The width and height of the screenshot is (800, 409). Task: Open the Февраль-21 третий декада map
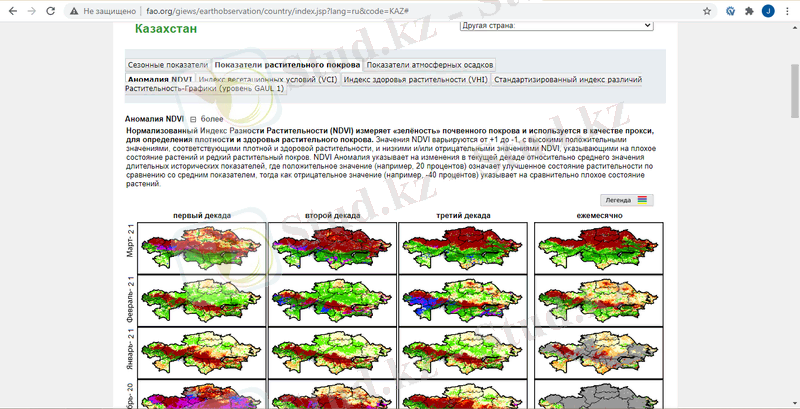[x=463, y=300]
